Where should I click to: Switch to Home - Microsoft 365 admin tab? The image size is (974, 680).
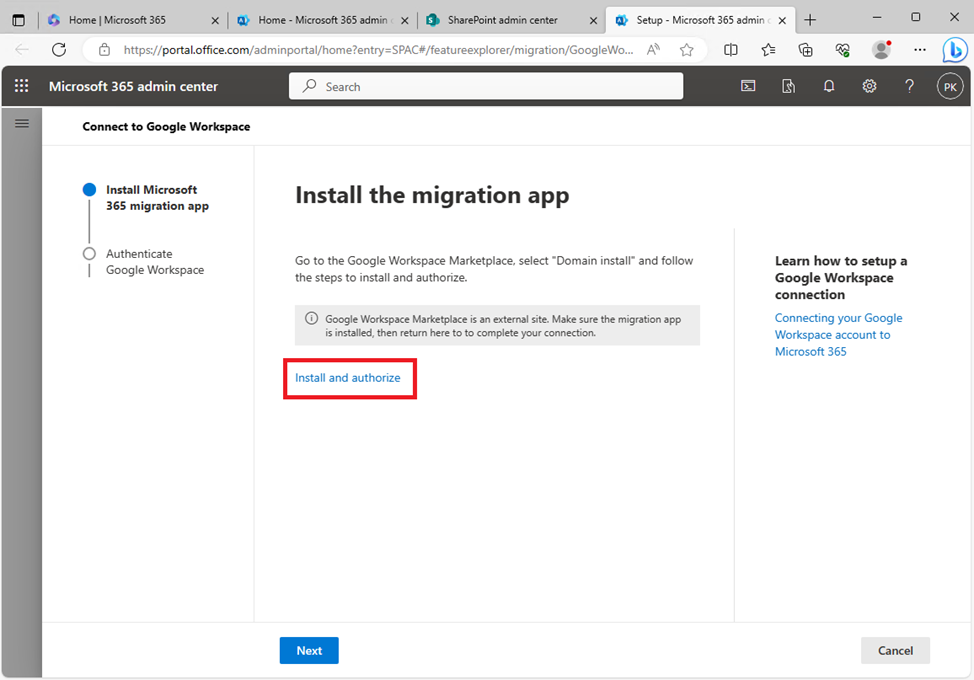pyautogui.click(x=323, y=20)
